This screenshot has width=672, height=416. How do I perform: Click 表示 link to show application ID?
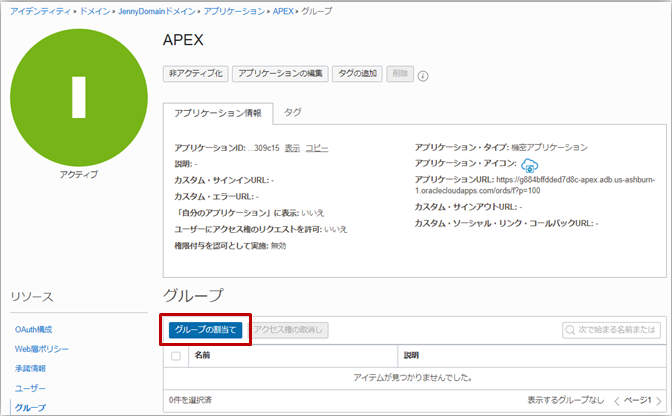pos(291,147)
